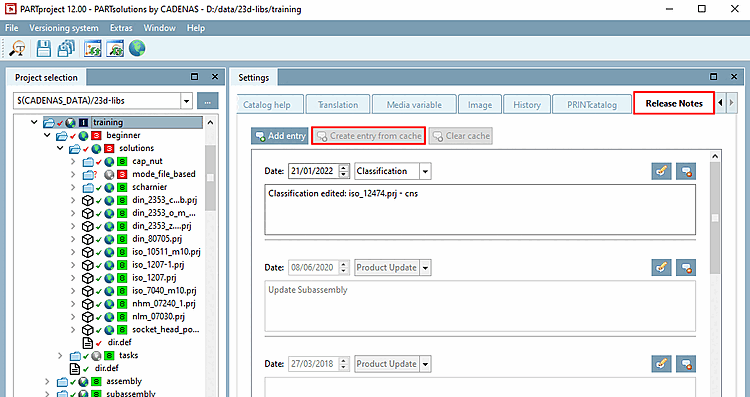Click the cube icon of nlm_07030.prj
The height and width of the screenshot is (397, 750).
click(x=88, y=316)
